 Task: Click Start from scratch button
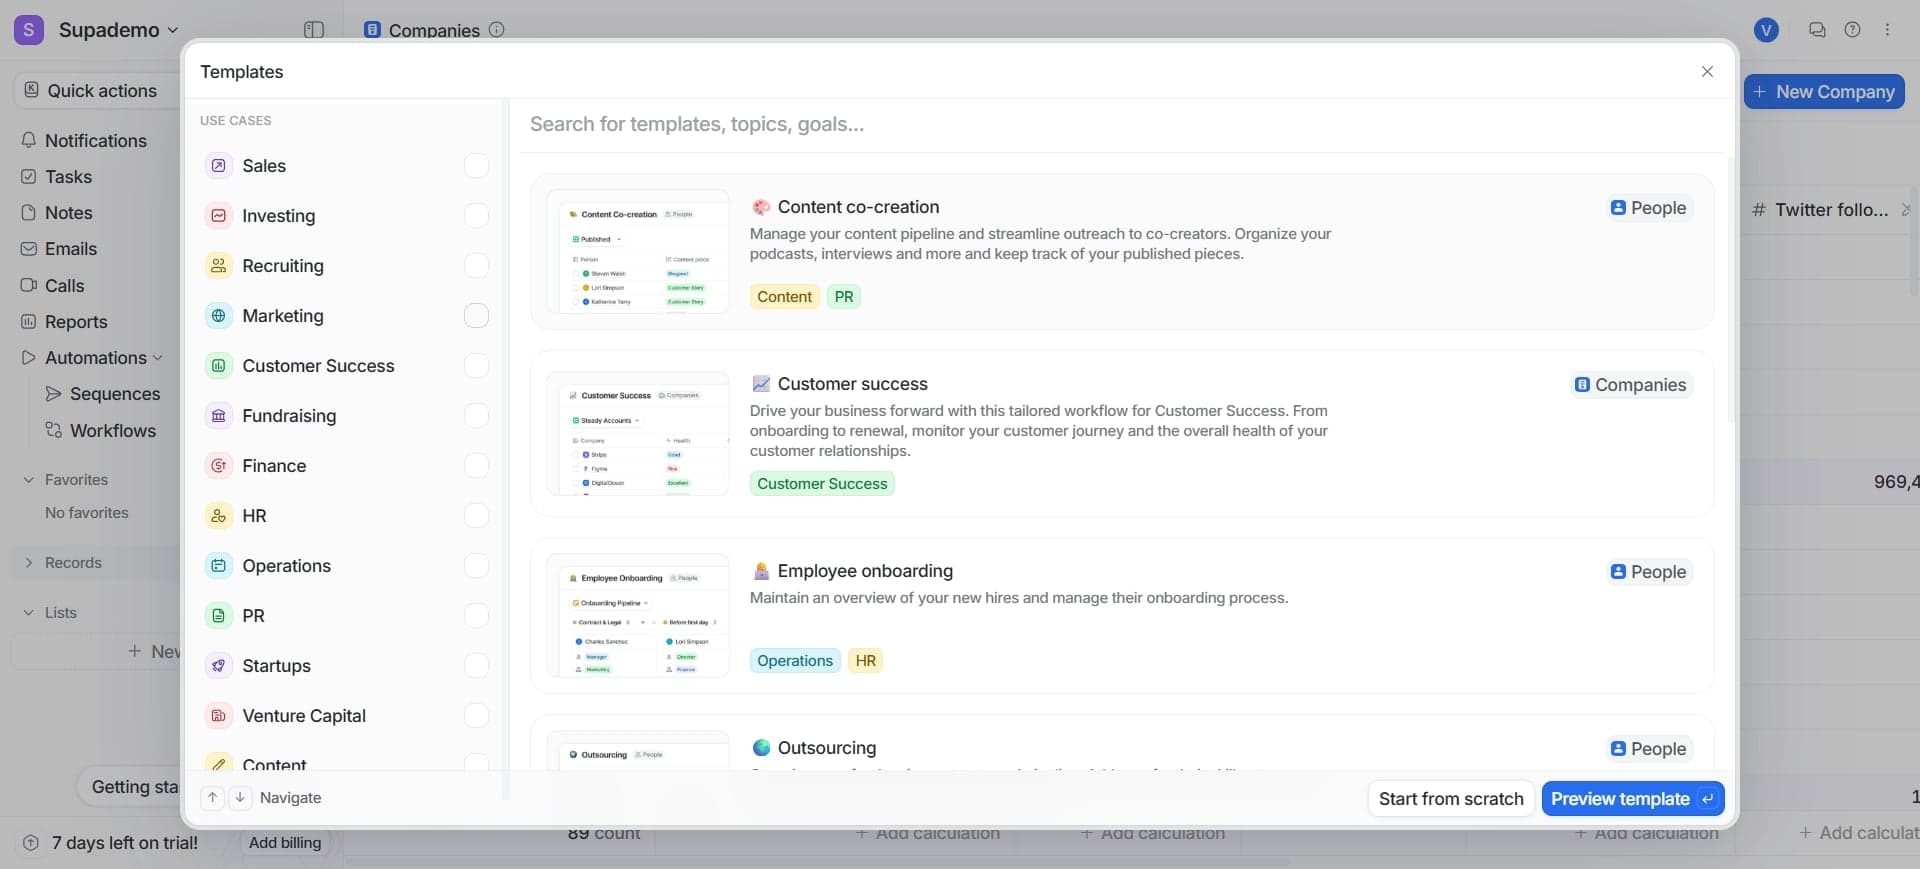coord(1450,799)
